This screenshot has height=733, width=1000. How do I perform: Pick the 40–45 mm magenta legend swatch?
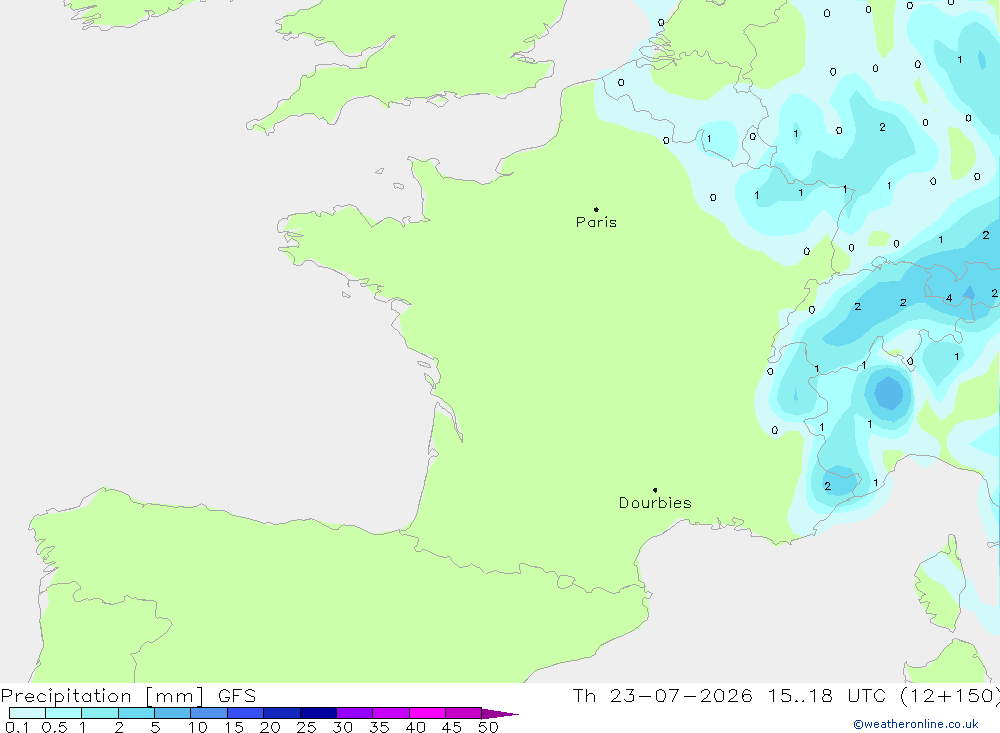(x=427, y=713)
